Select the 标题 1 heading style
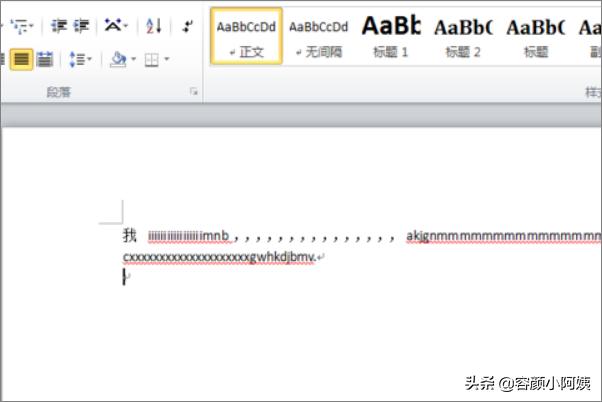This screenshot has width=602, height=402. click(391, 36)
